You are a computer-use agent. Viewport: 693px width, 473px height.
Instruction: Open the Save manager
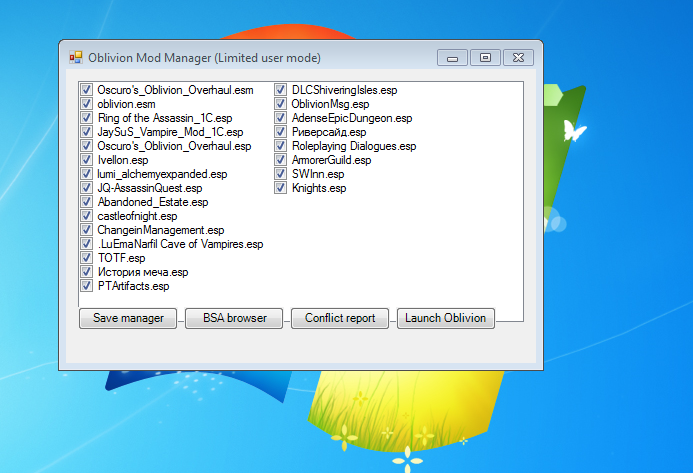tap(128, 318)
